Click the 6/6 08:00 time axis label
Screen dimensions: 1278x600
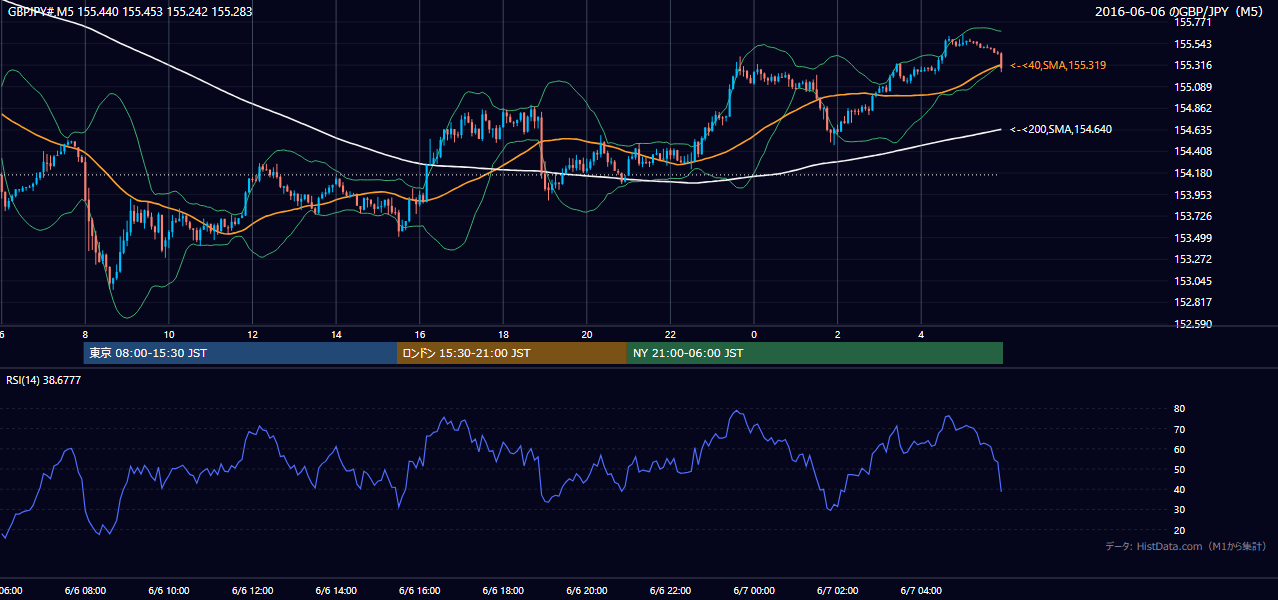pos(85,591)
